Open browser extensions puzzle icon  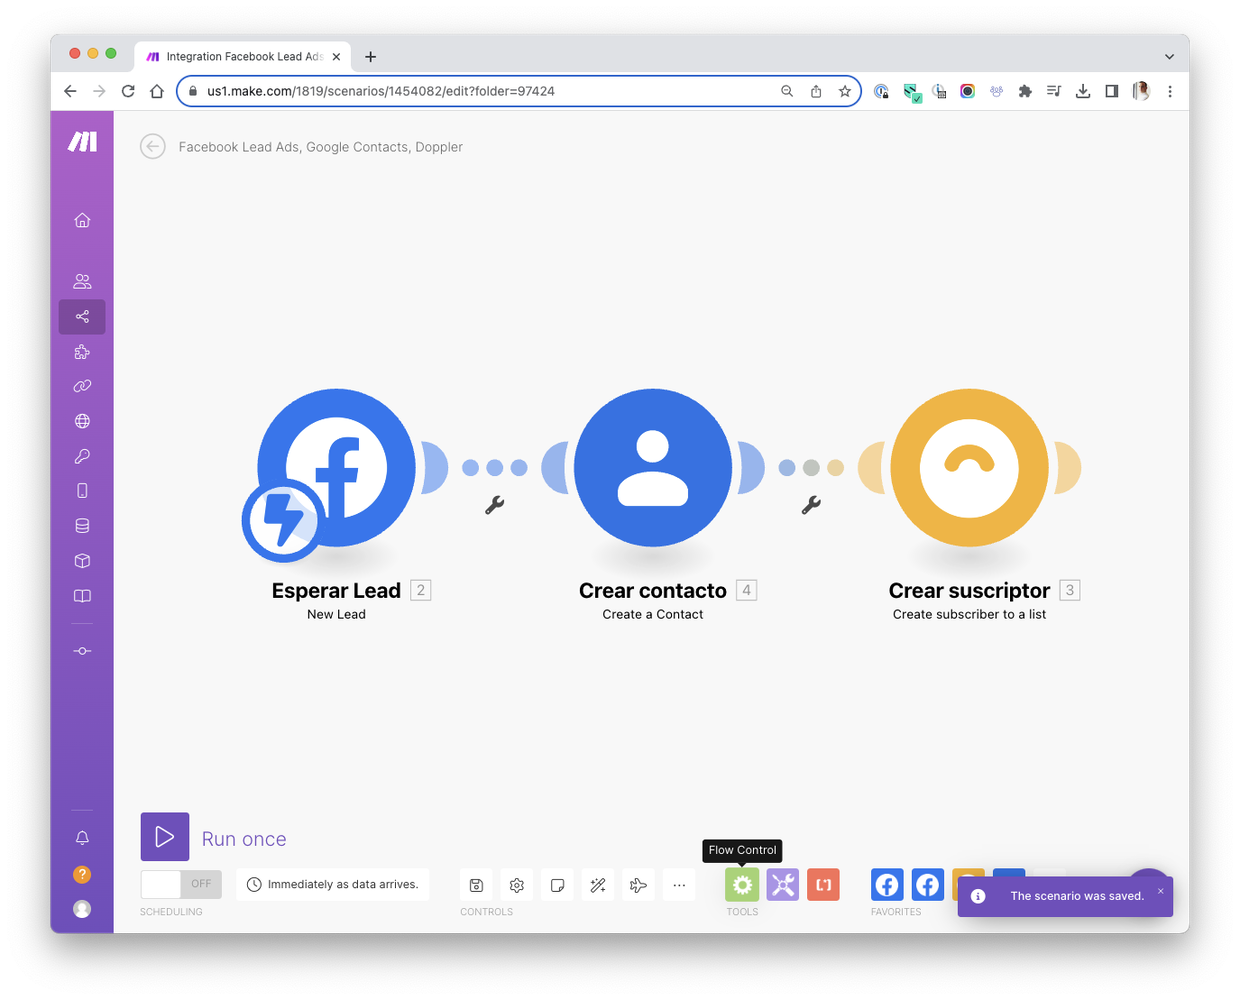click(x=1025, y=91)
